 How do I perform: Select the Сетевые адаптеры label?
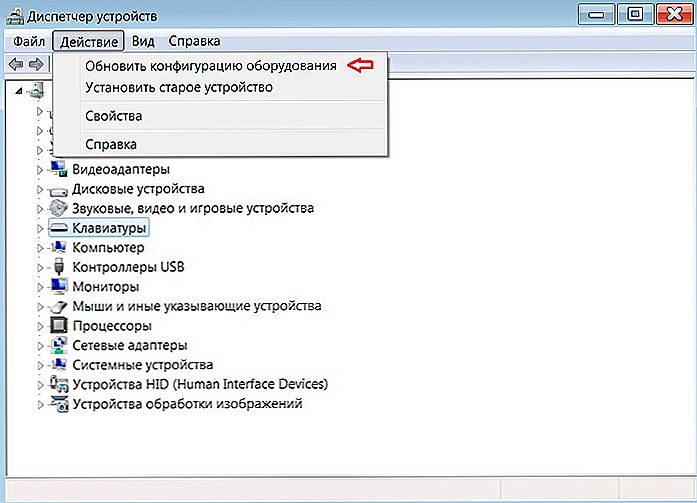point(130,345)
